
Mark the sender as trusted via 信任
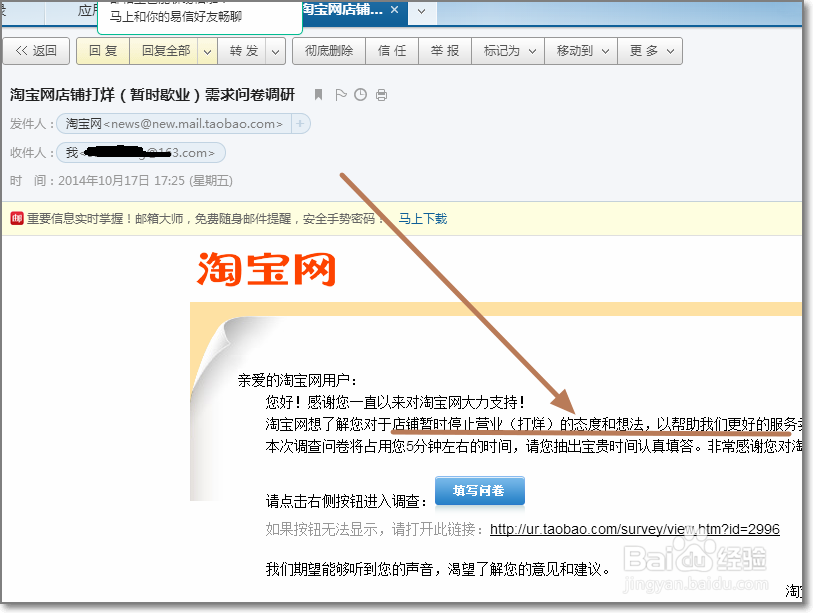click(x=392, y=51)
